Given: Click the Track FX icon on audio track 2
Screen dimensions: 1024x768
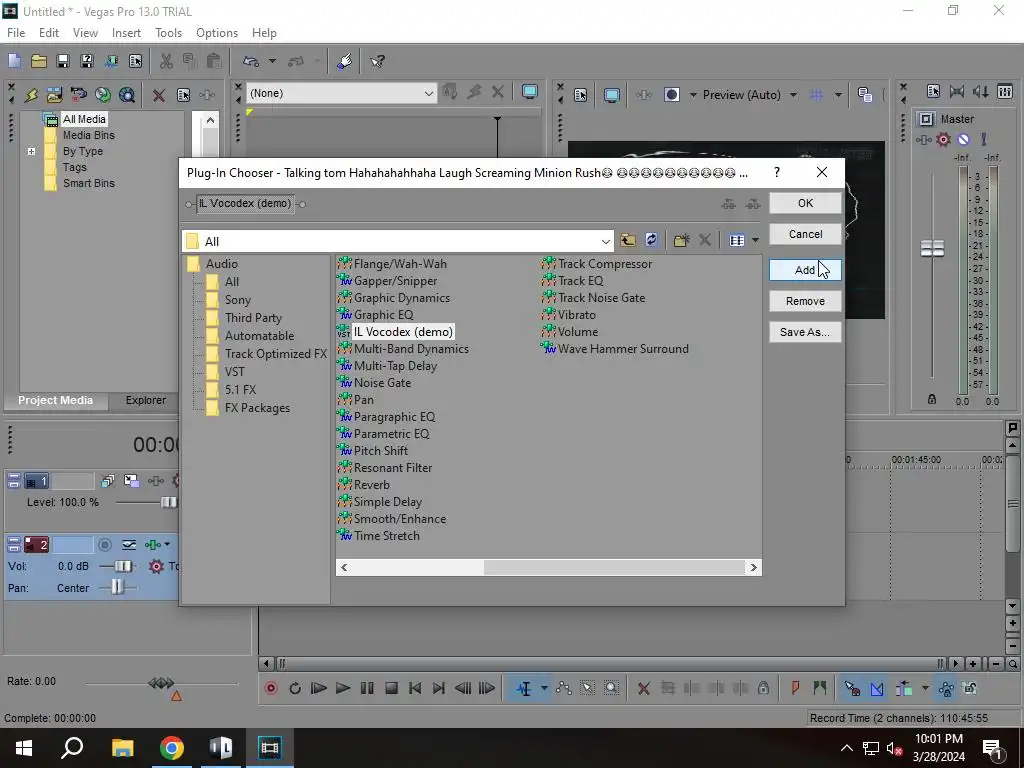Looking at the screenshot, I should pos(153,545).
